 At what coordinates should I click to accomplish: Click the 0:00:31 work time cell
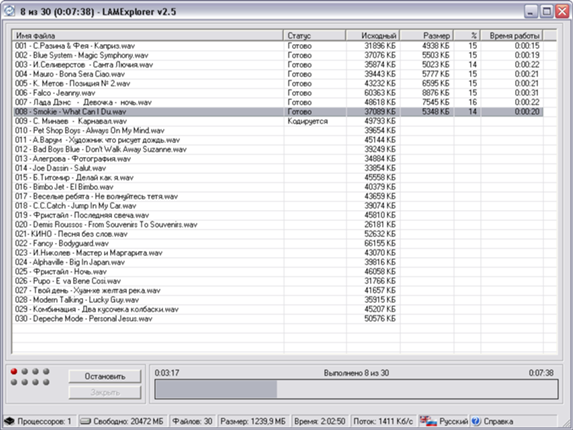[x=527, y=93]
